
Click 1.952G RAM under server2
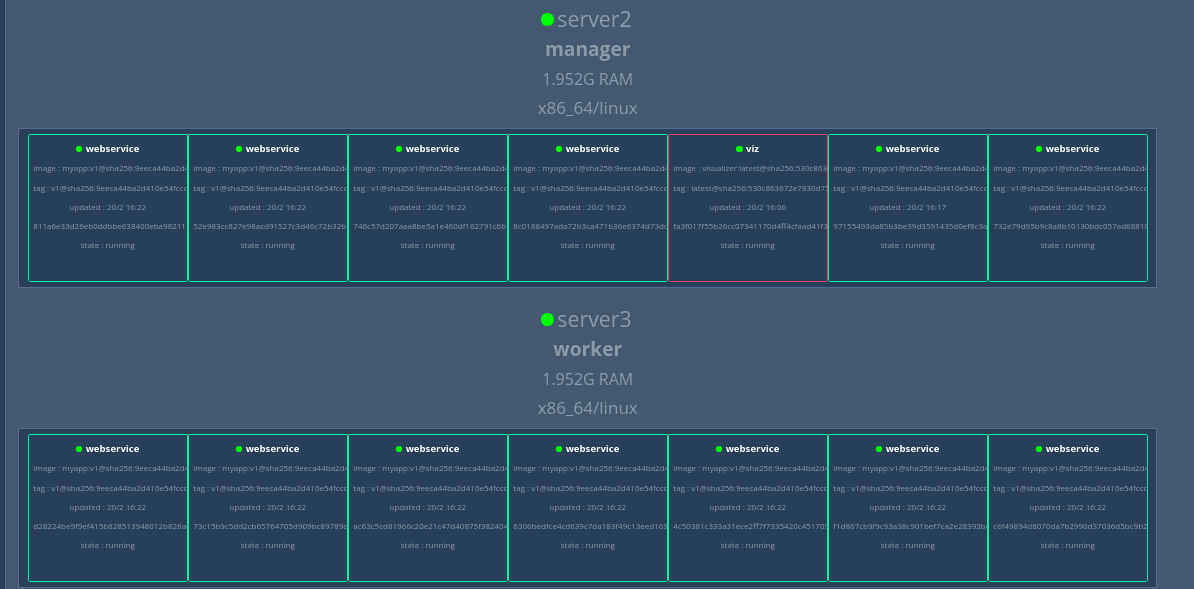pyautogui.click(x=587, y=79)
